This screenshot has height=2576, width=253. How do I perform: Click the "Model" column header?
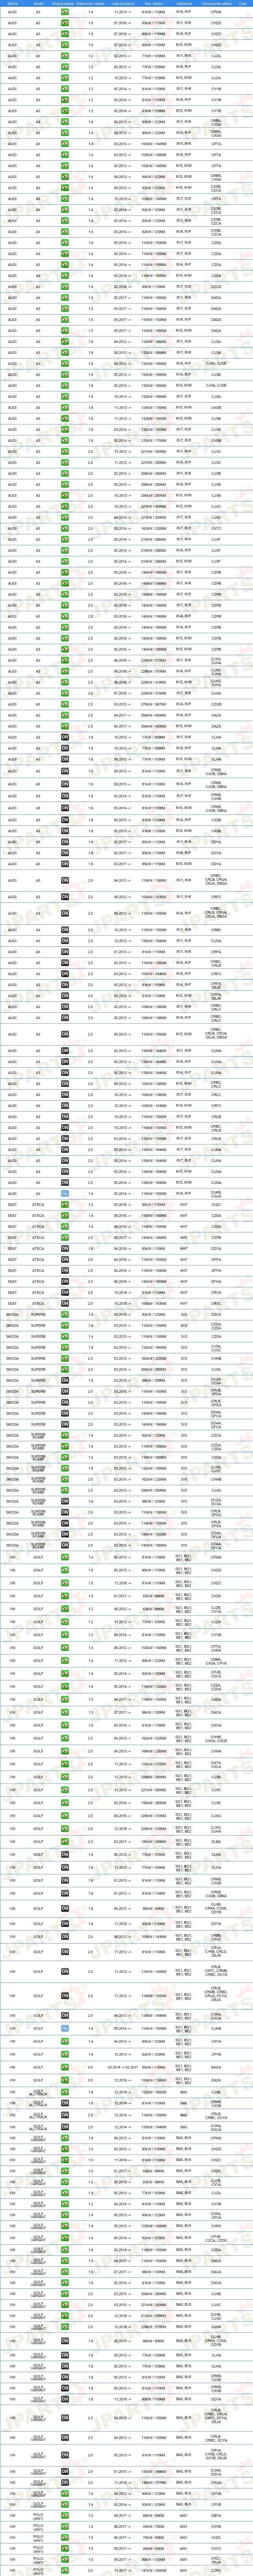click(x=38, y=3)
